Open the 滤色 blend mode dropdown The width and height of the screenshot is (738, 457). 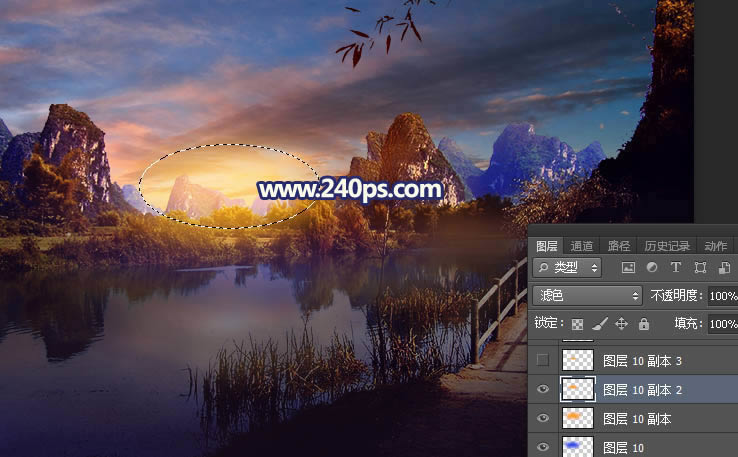[x=587, y=296]
